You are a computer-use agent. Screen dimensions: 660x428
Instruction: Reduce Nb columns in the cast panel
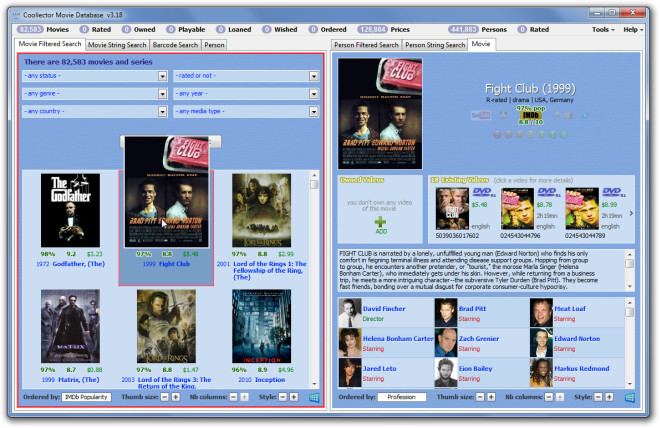click(549, 397)
